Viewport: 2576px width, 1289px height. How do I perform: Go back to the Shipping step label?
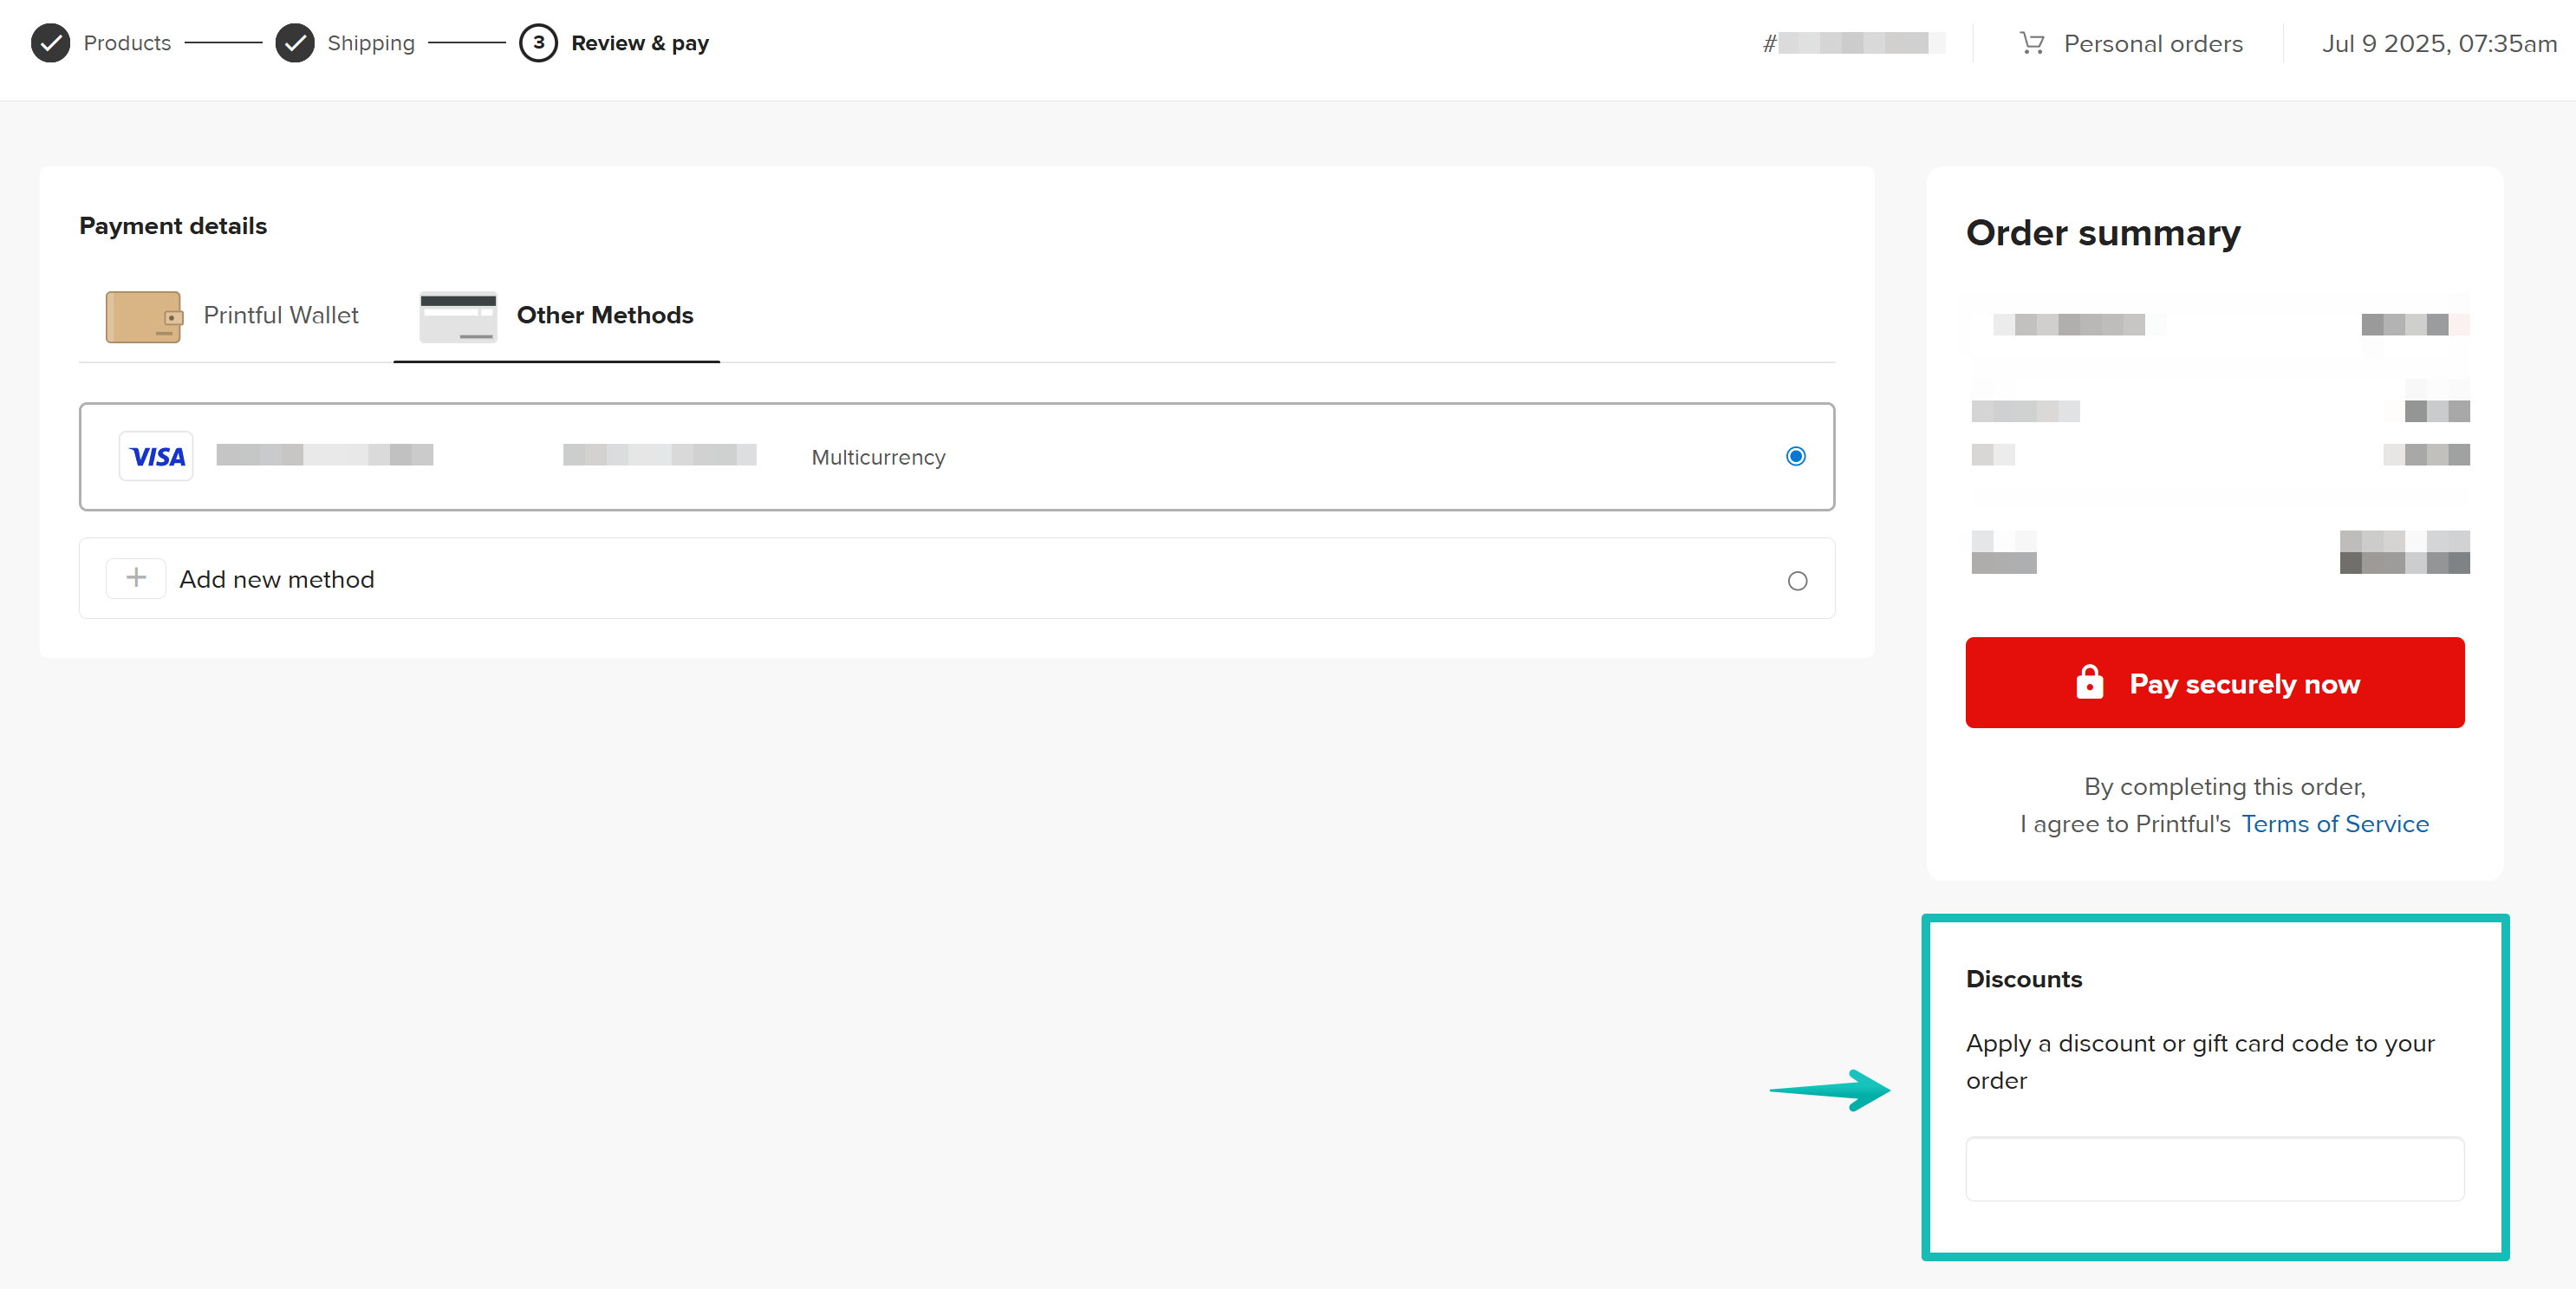pyautogui.click(x=370, y=43)
